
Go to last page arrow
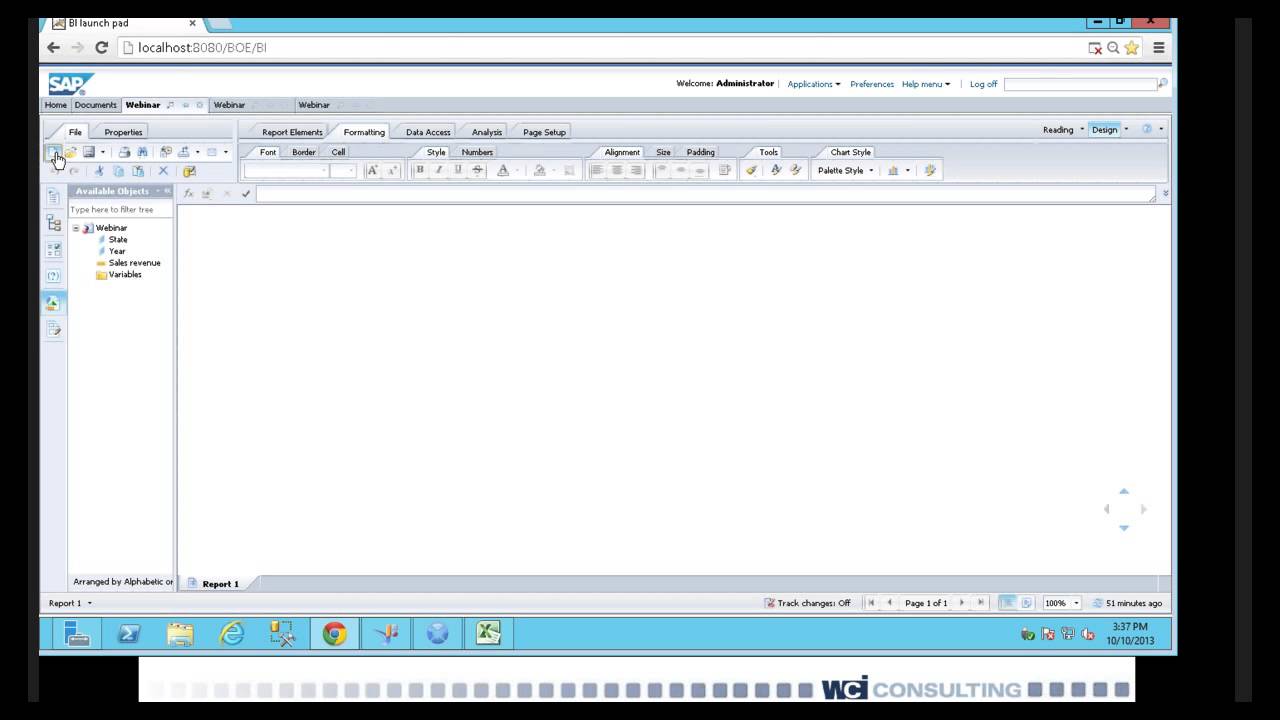click(980, 603)
